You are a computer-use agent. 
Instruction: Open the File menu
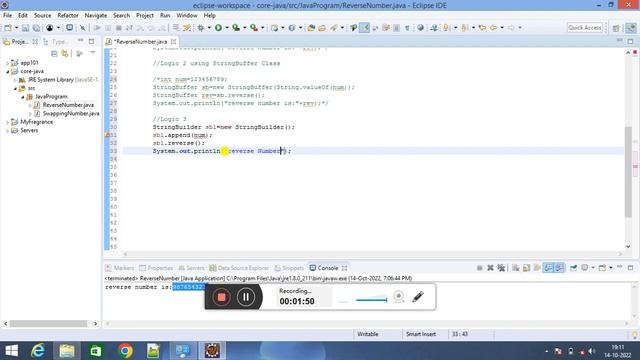tap(7, 15)
